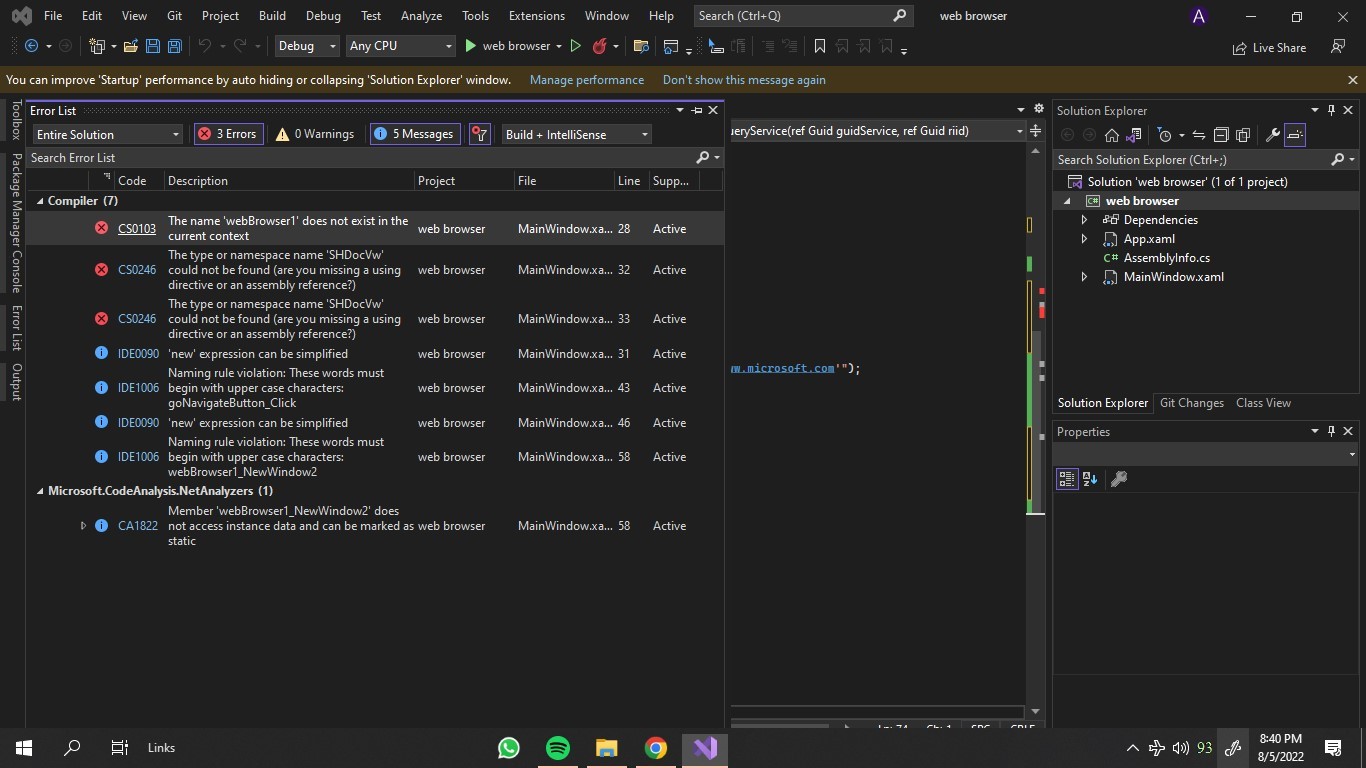This screenshot has width=1366, height=768.
Task: Click the Pending Changes Filter clock icon
Action: tap(1164, 135)
